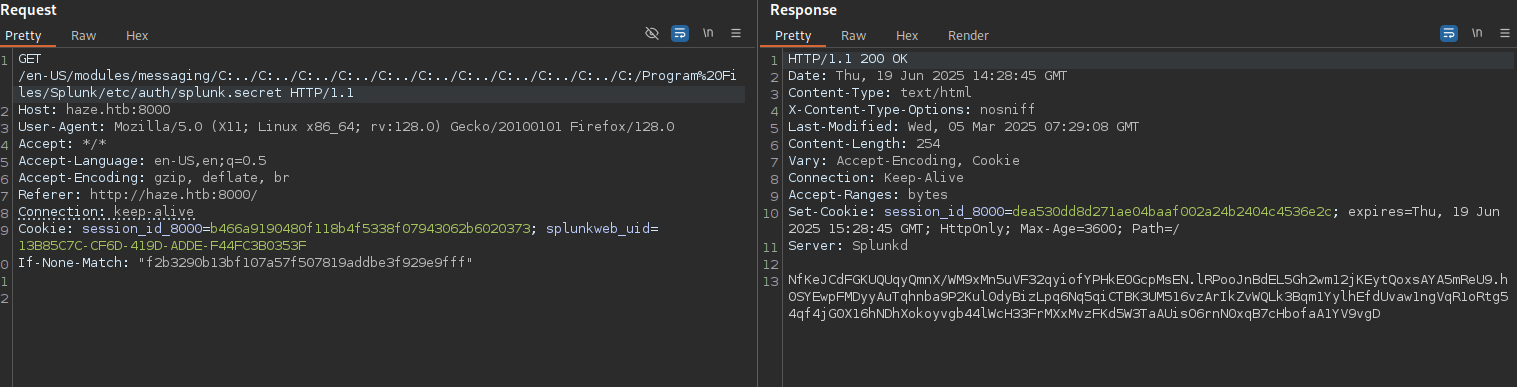Click the Request panel title
Screen dimensions: 1517x387
[x=29, y=10]
